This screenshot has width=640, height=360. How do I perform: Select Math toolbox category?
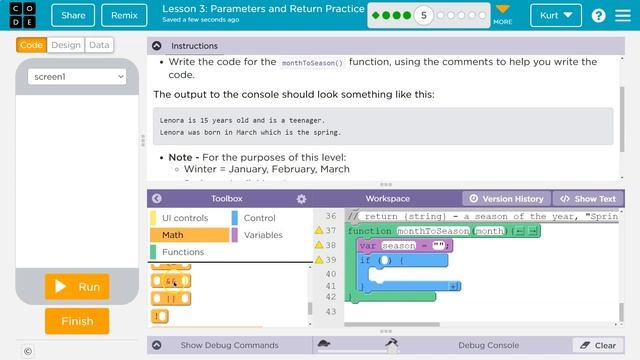(x=190, y=235)
